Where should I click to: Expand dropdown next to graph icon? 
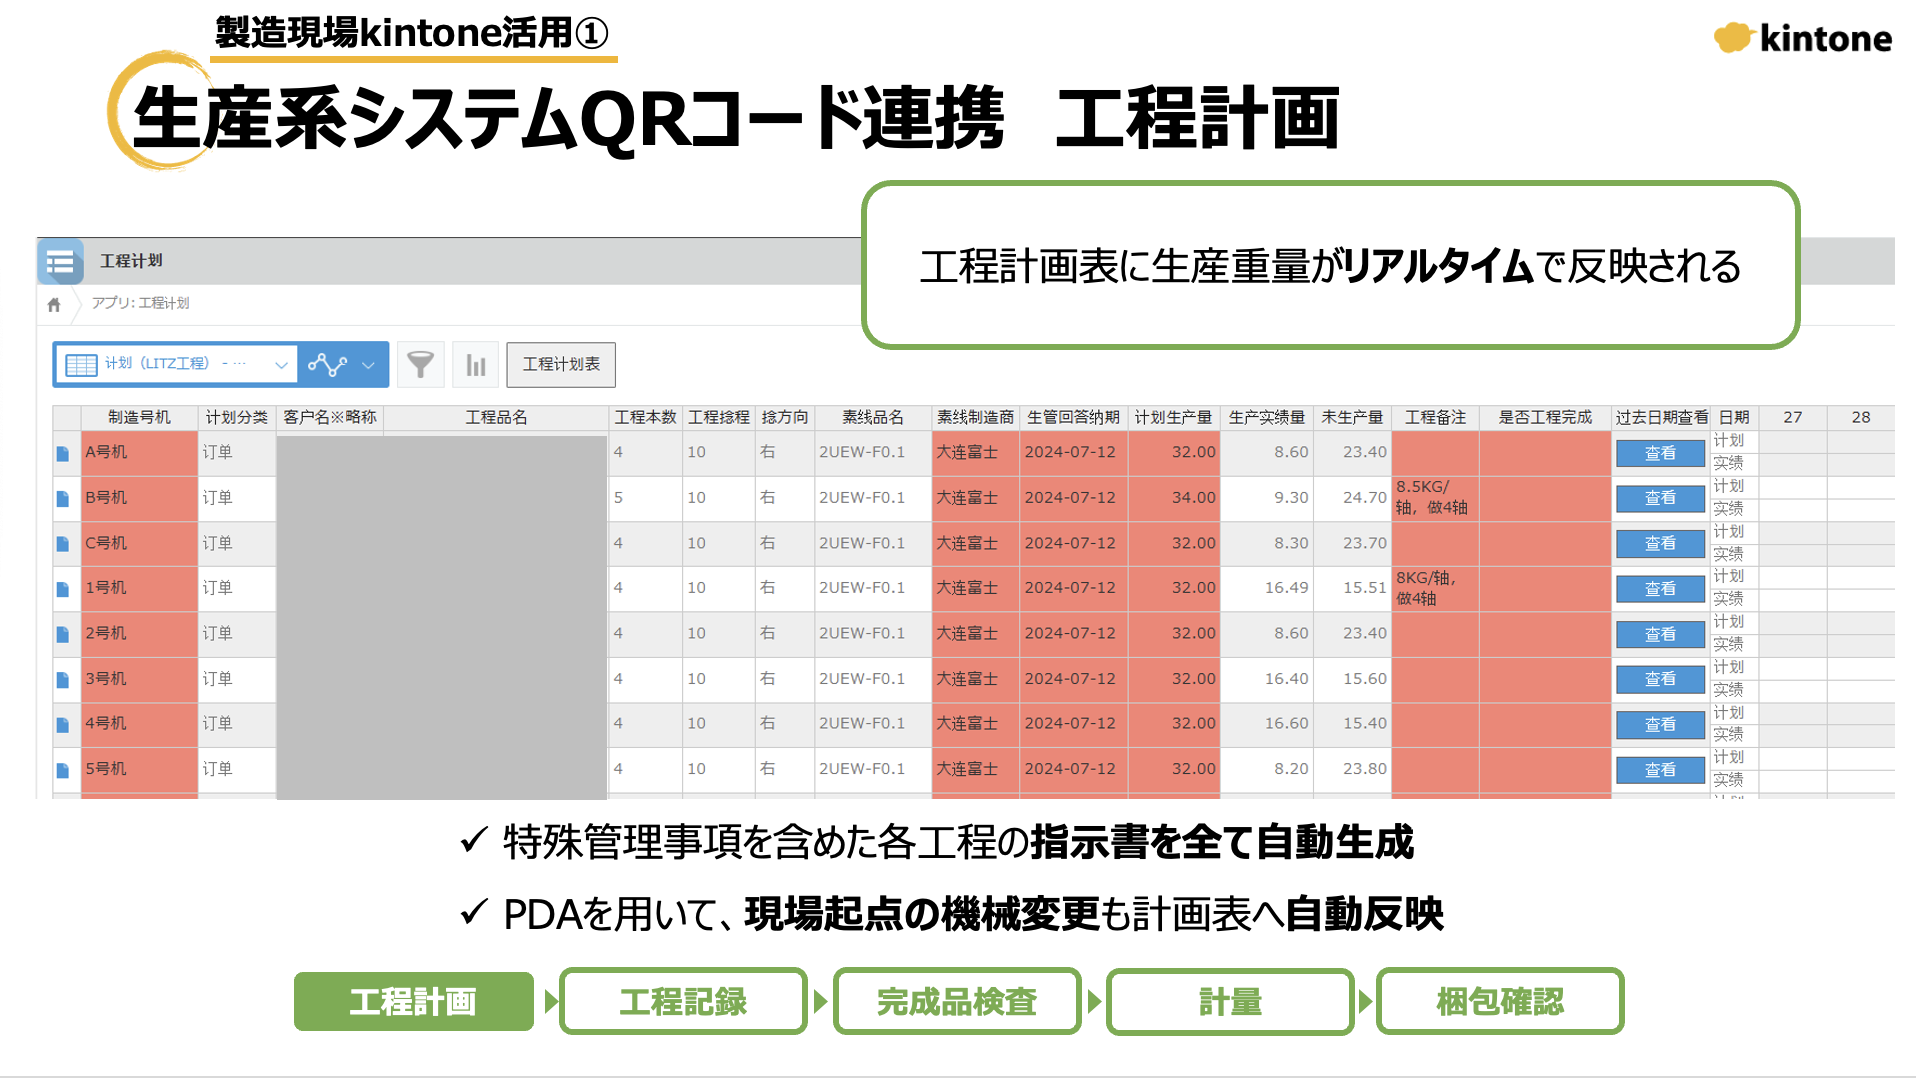click(369, 365)
